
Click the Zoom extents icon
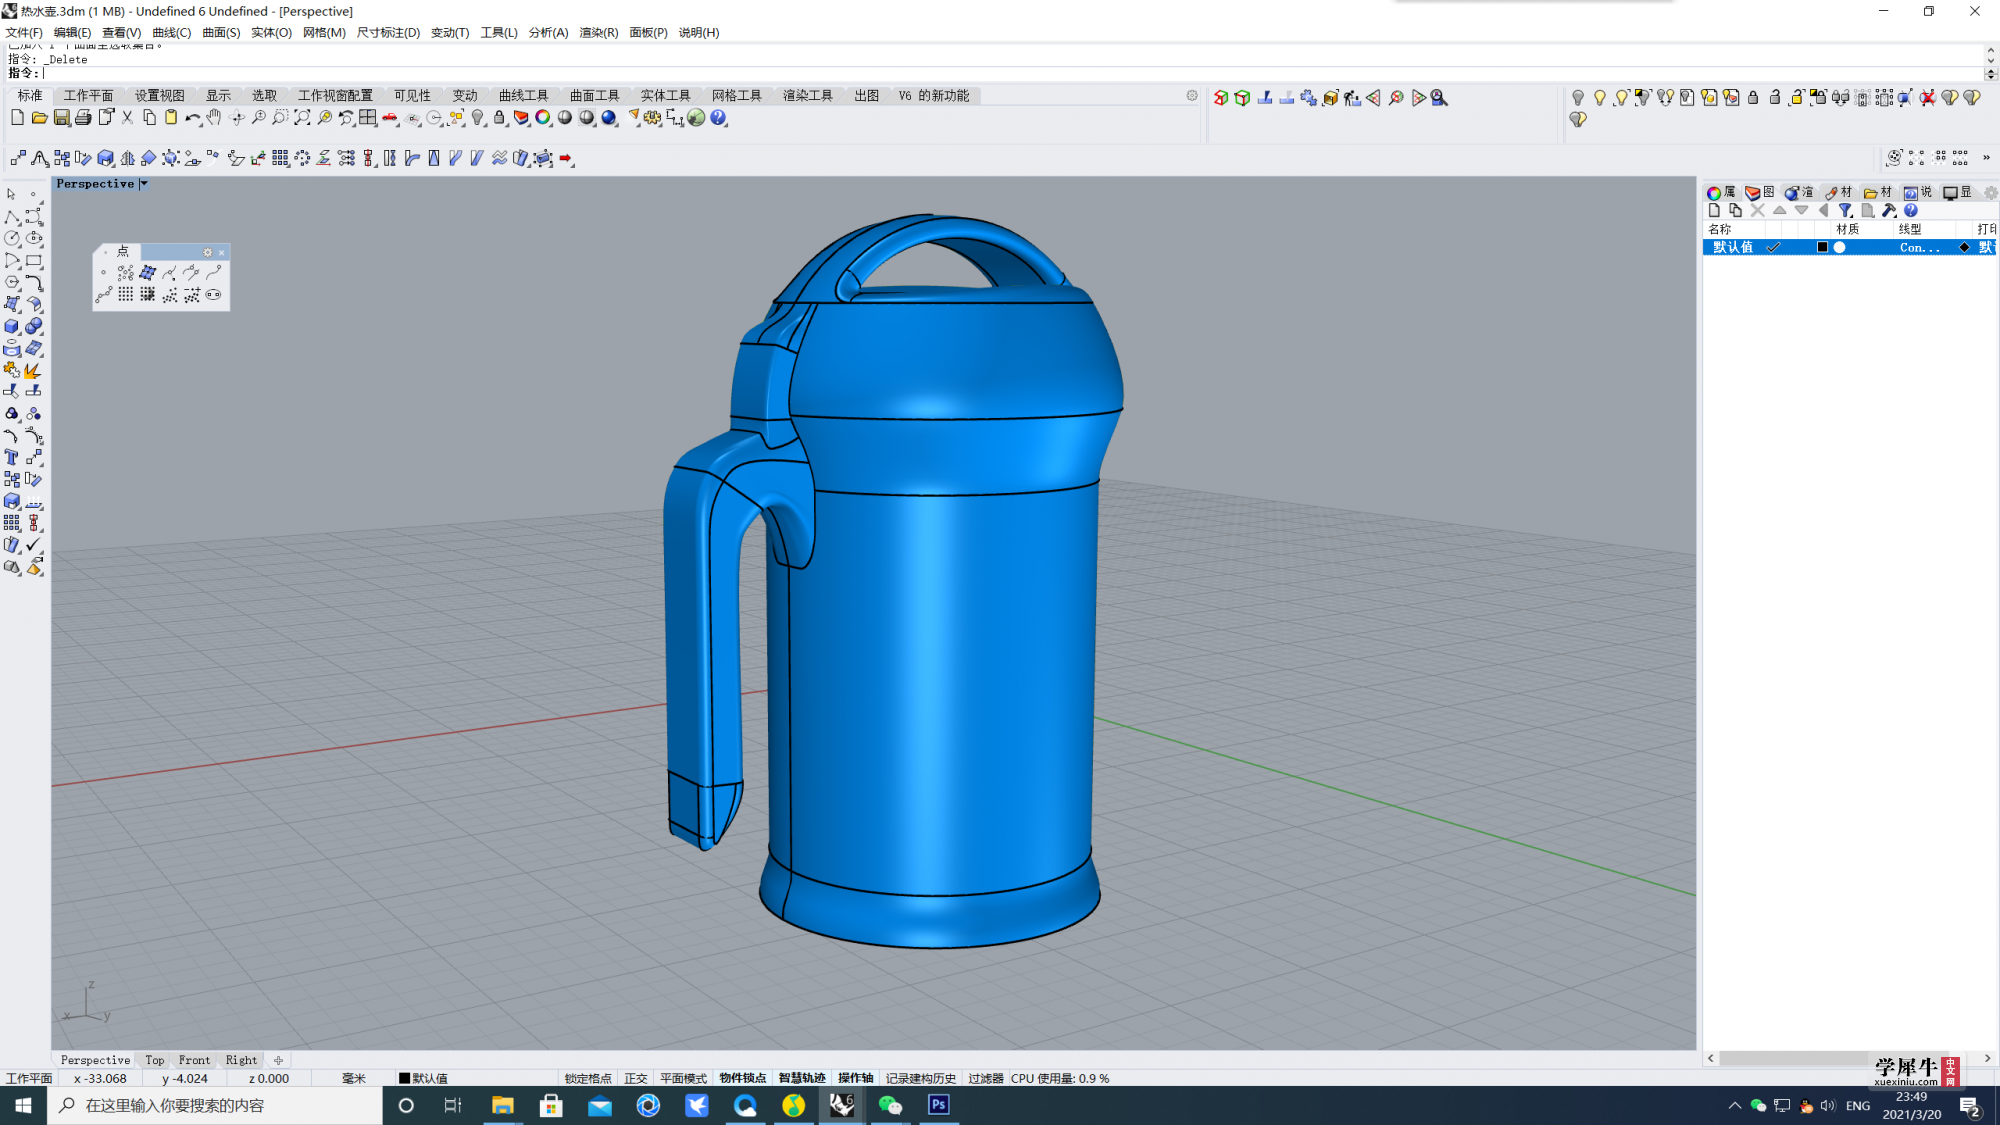point(302,118)
